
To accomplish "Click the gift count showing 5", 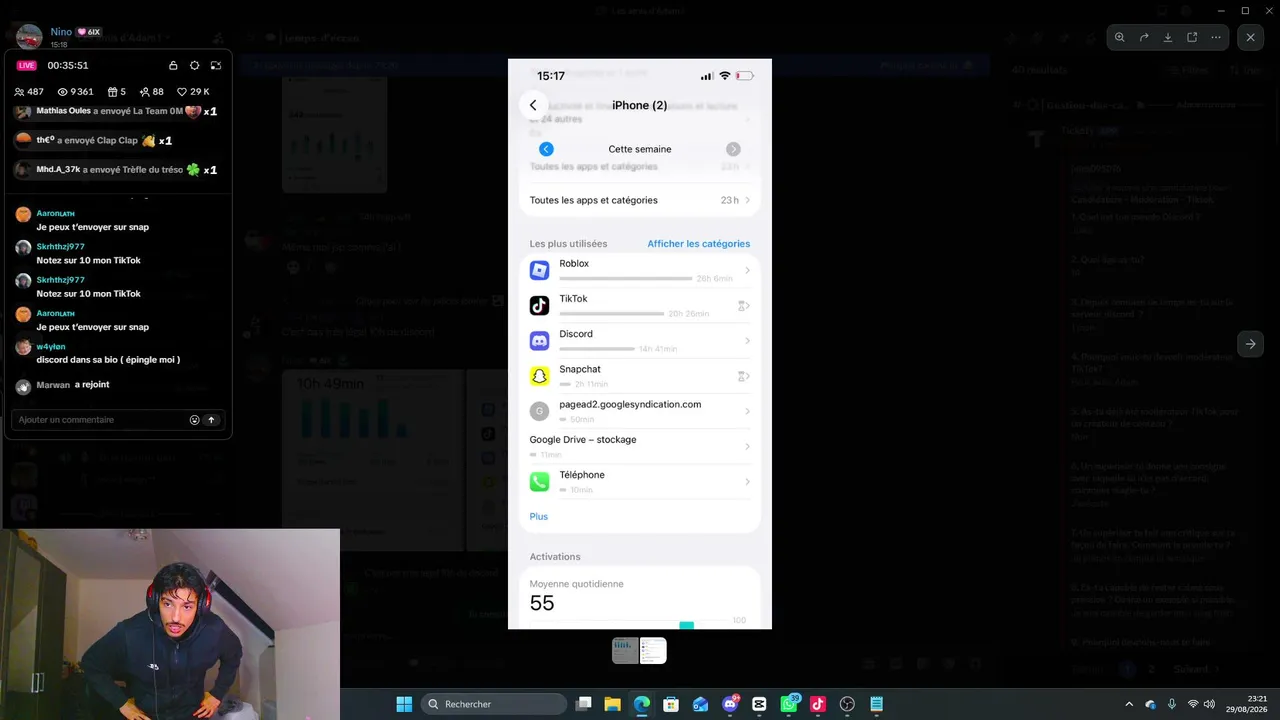I will pyautogui.click(x=117, y=92).
